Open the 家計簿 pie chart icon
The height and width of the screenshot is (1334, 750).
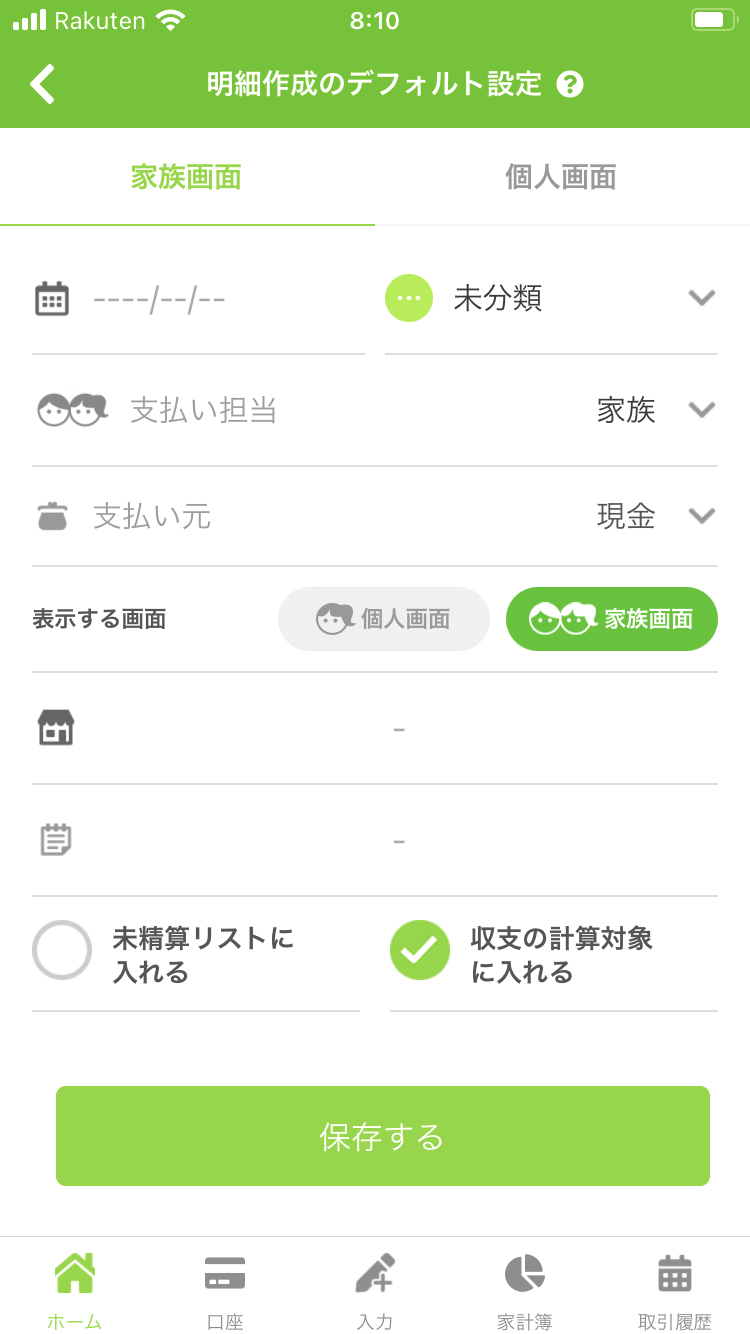point(525,1274)
